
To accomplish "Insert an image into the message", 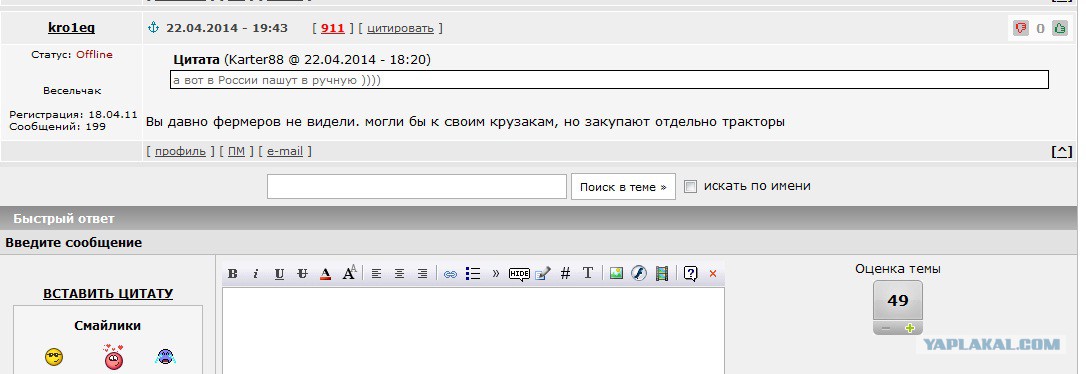I will click(x=616, y=274).
